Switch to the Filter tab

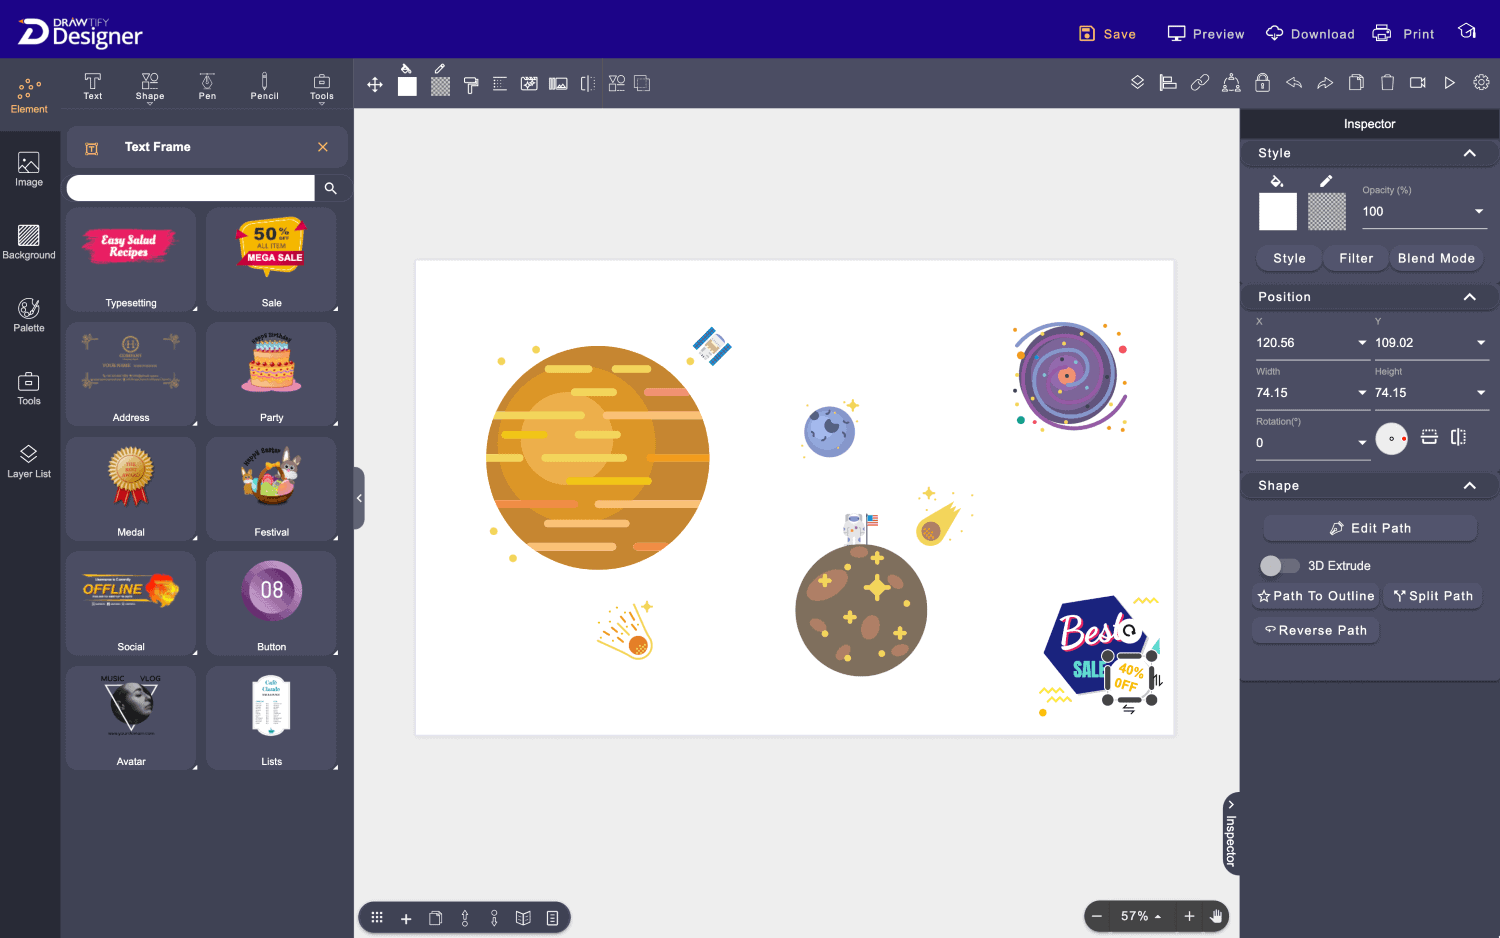point(1356,258)
